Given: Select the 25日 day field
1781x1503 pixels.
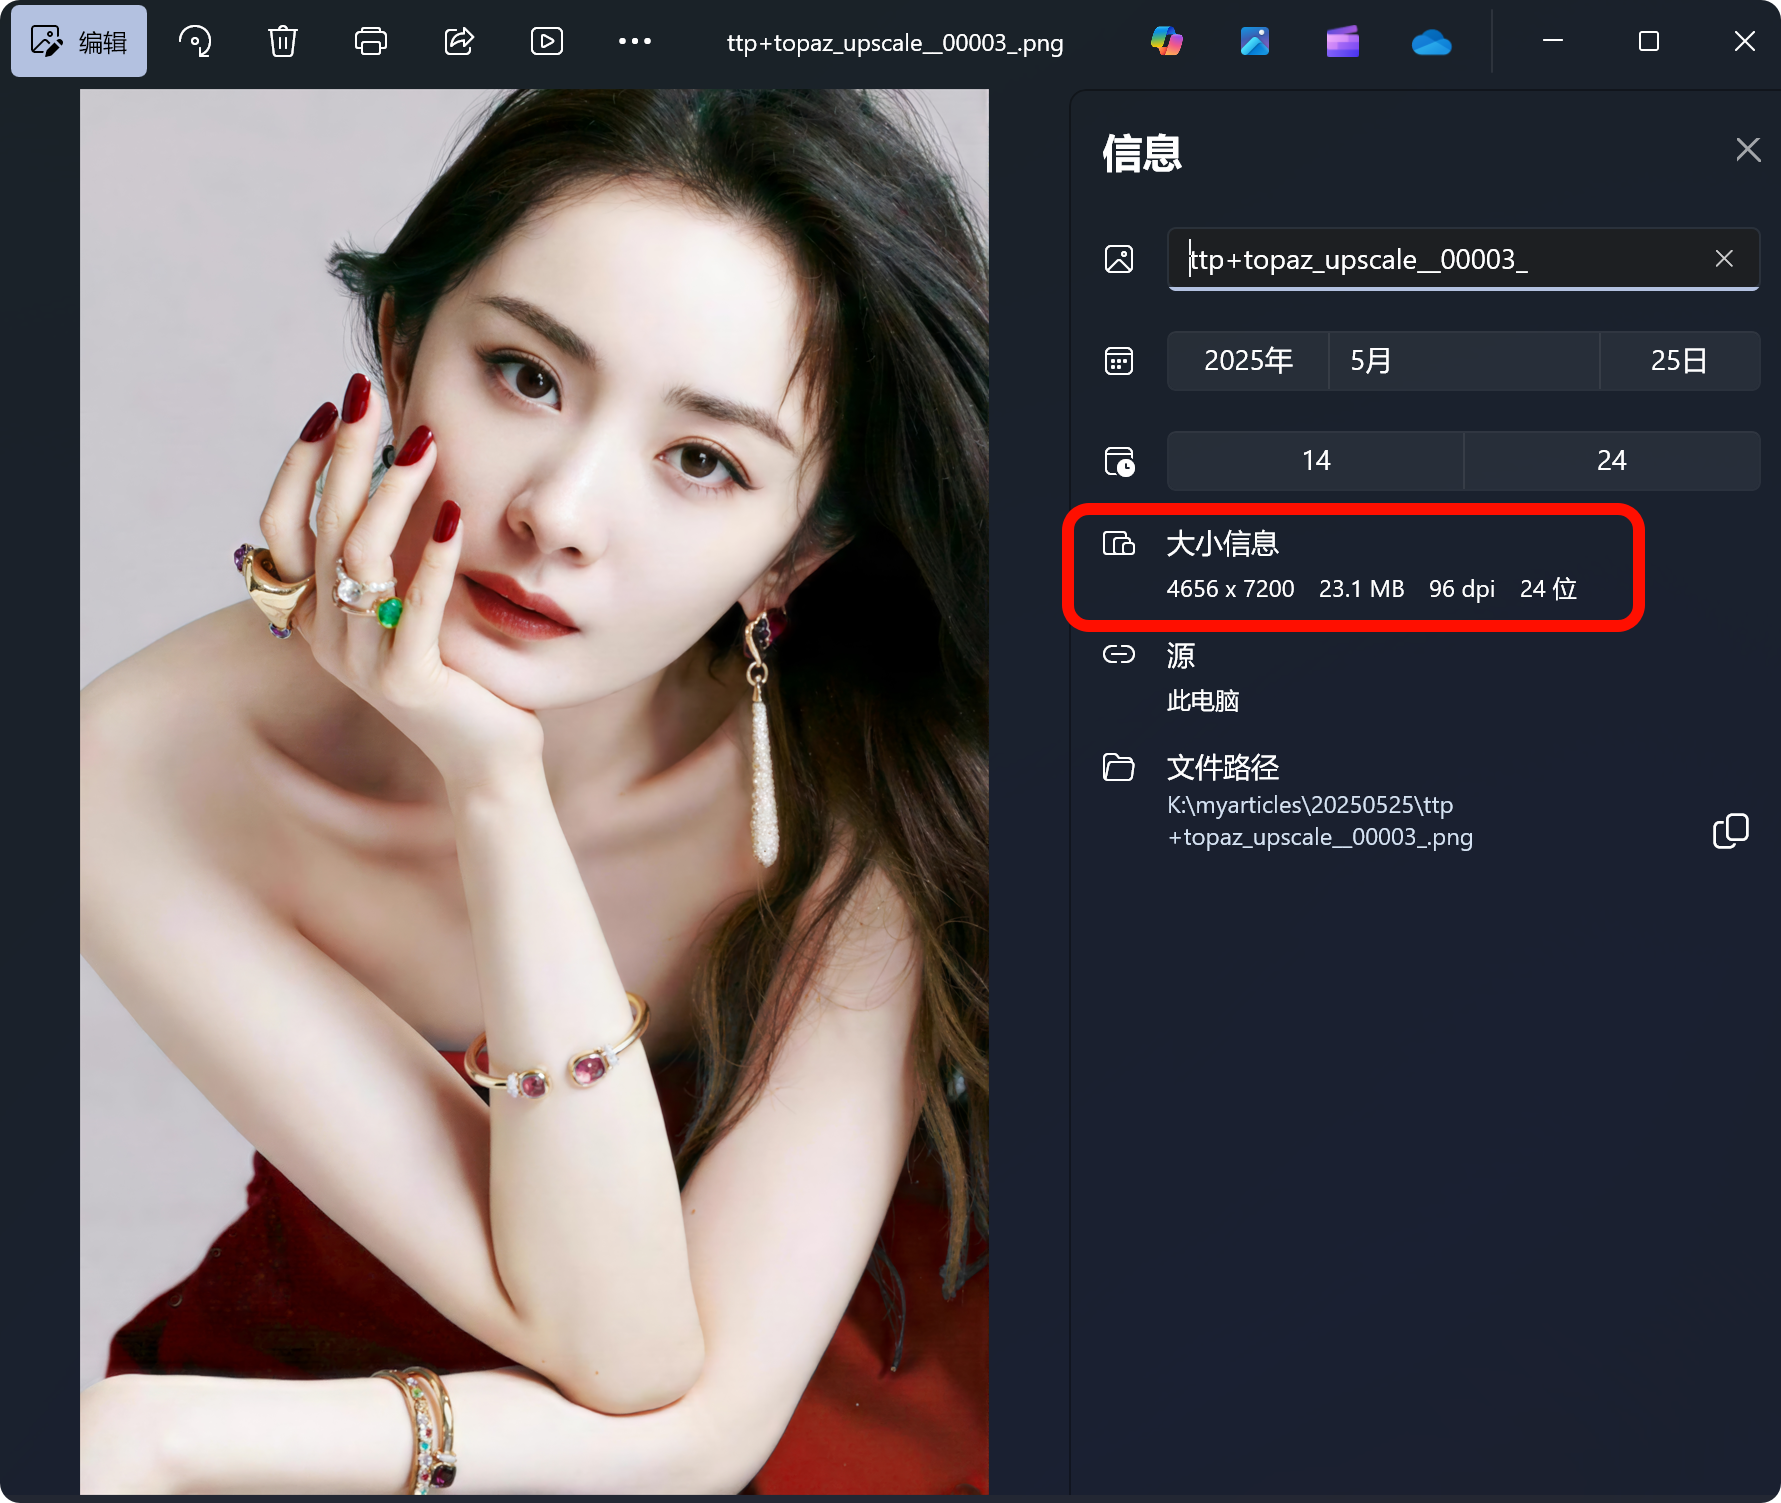Looking at the screenshot, I should click(x=1680, y=361).
